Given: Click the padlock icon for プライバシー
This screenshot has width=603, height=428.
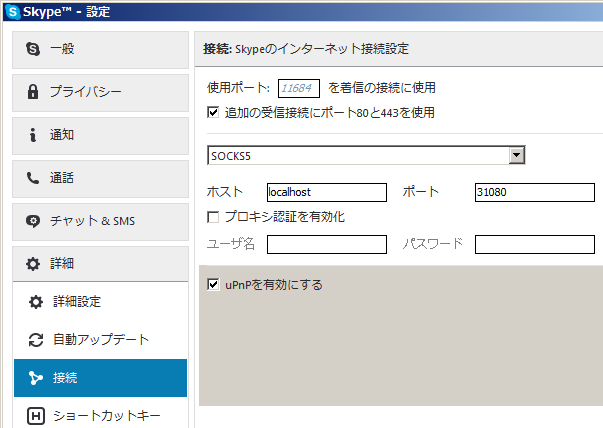Looking at the screenshot, I should 33,92.
